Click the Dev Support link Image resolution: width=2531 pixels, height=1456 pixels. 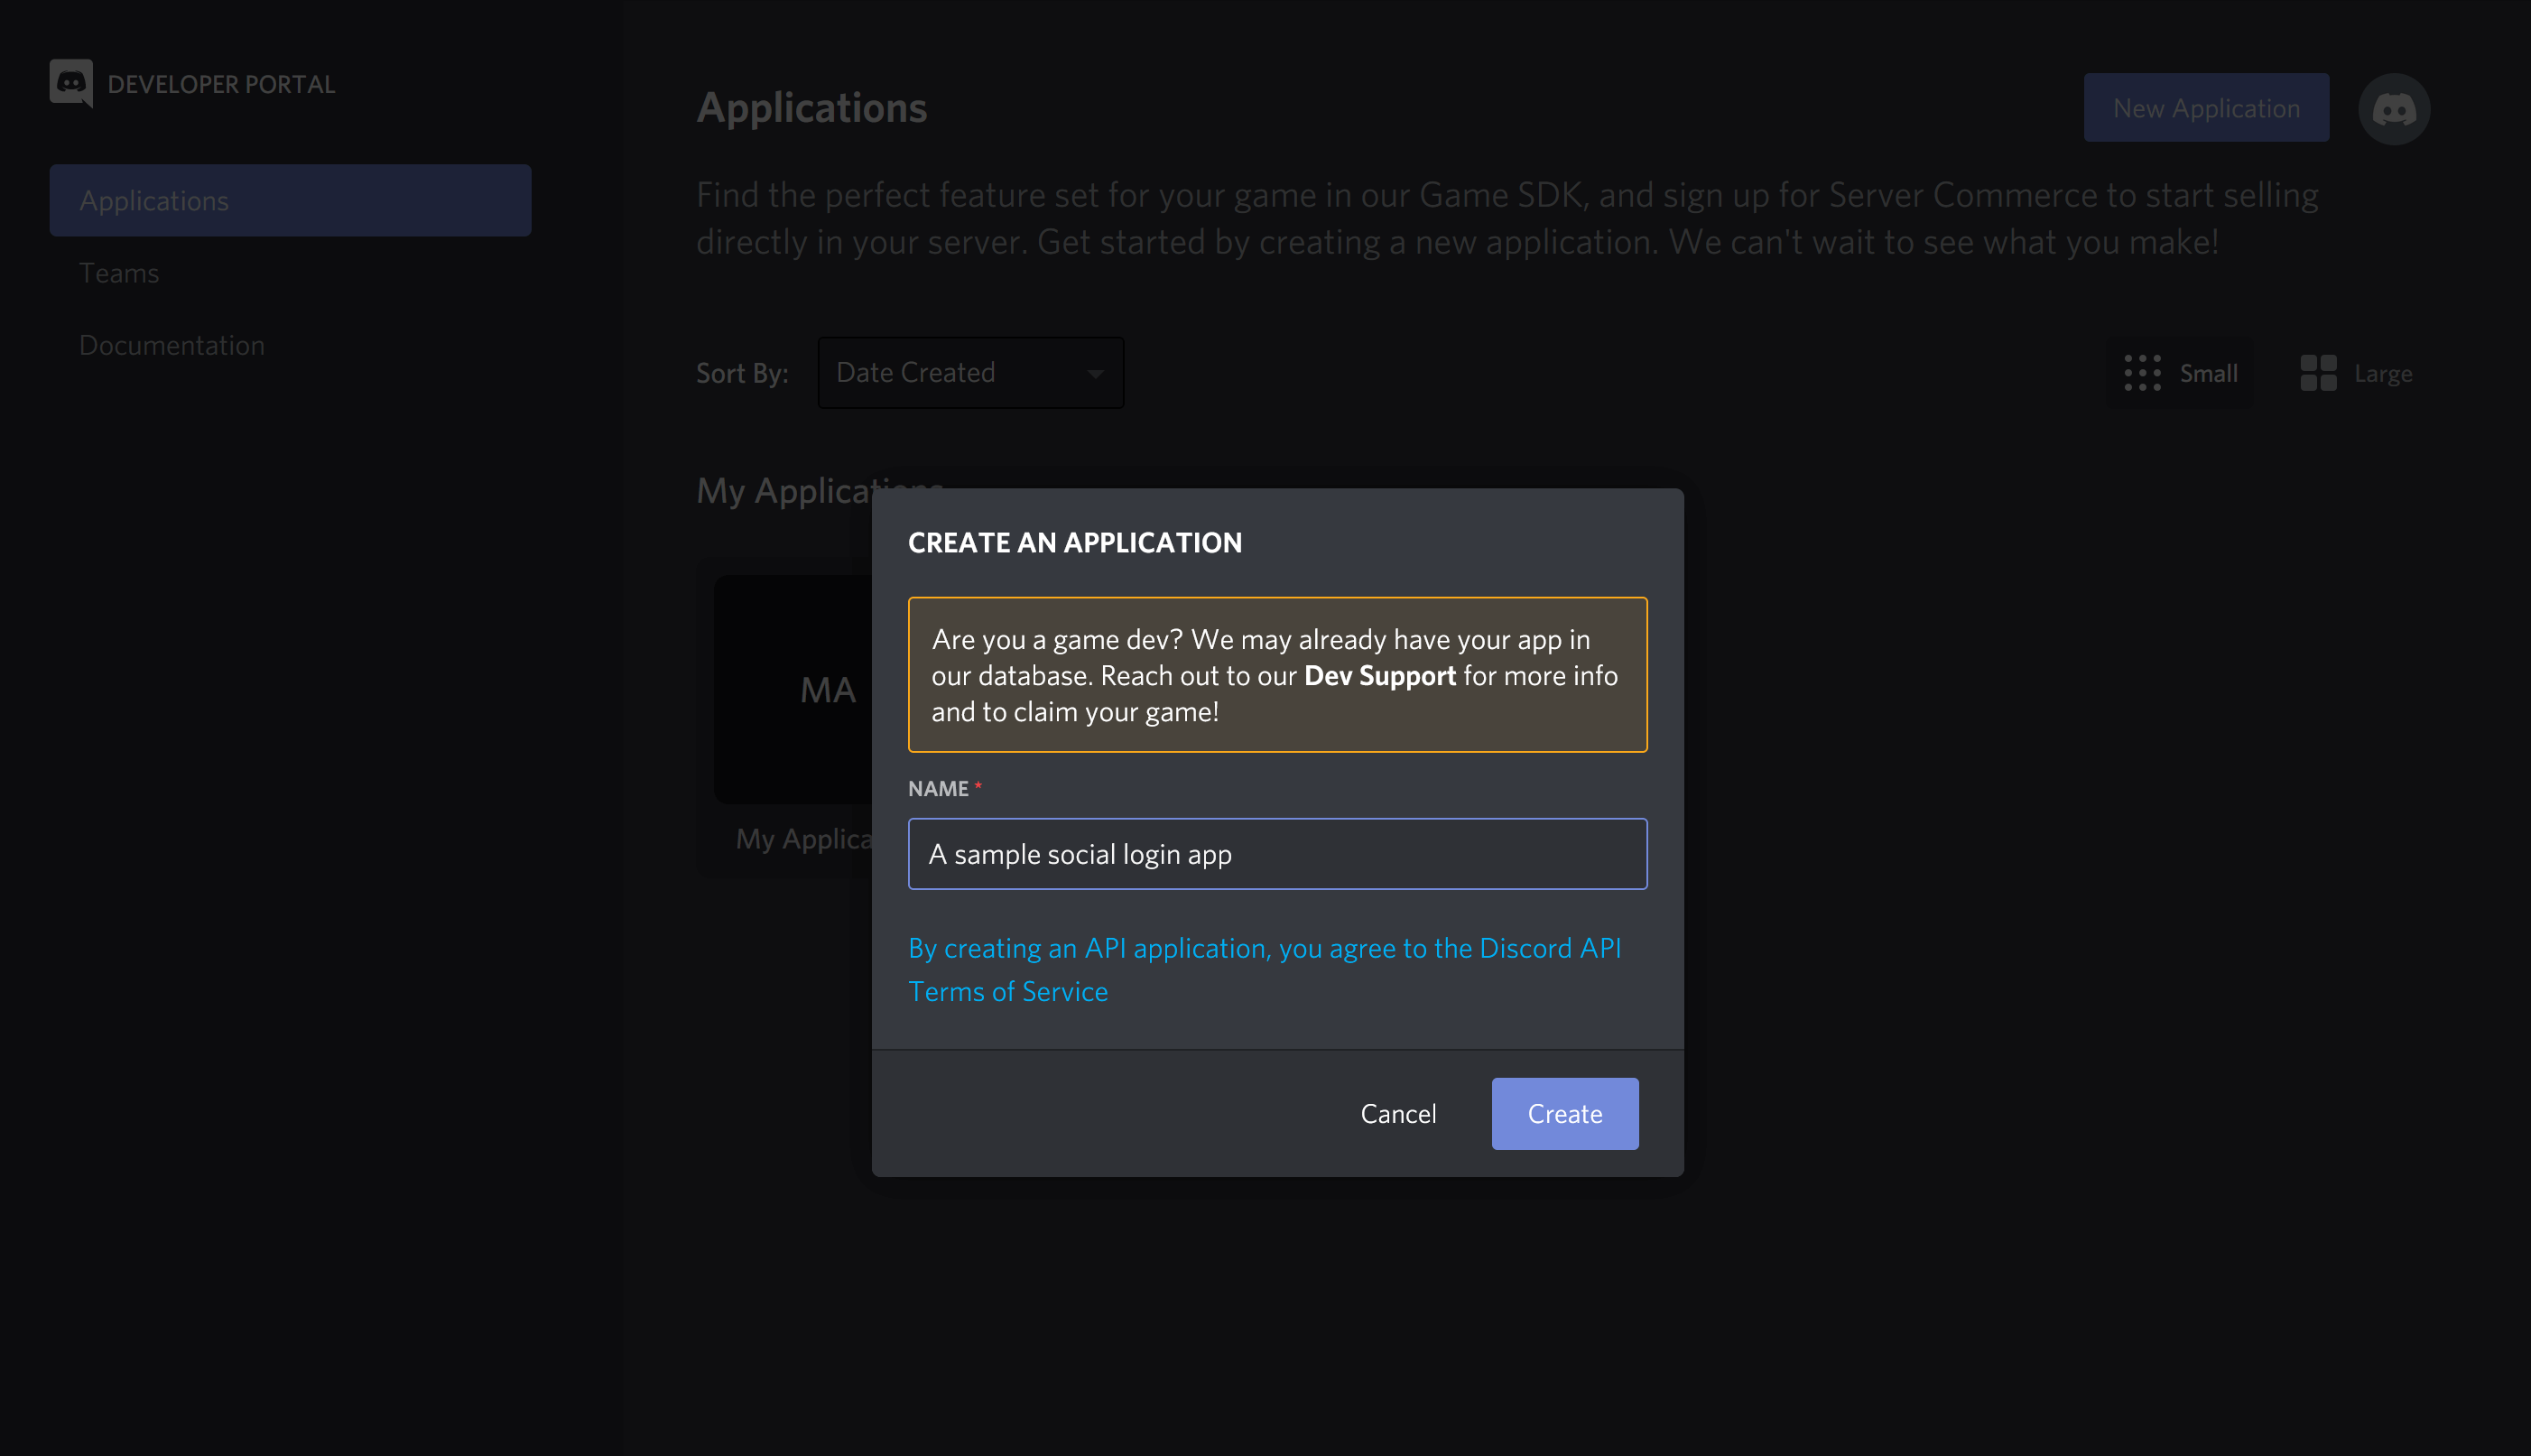tap(1380, 674)
